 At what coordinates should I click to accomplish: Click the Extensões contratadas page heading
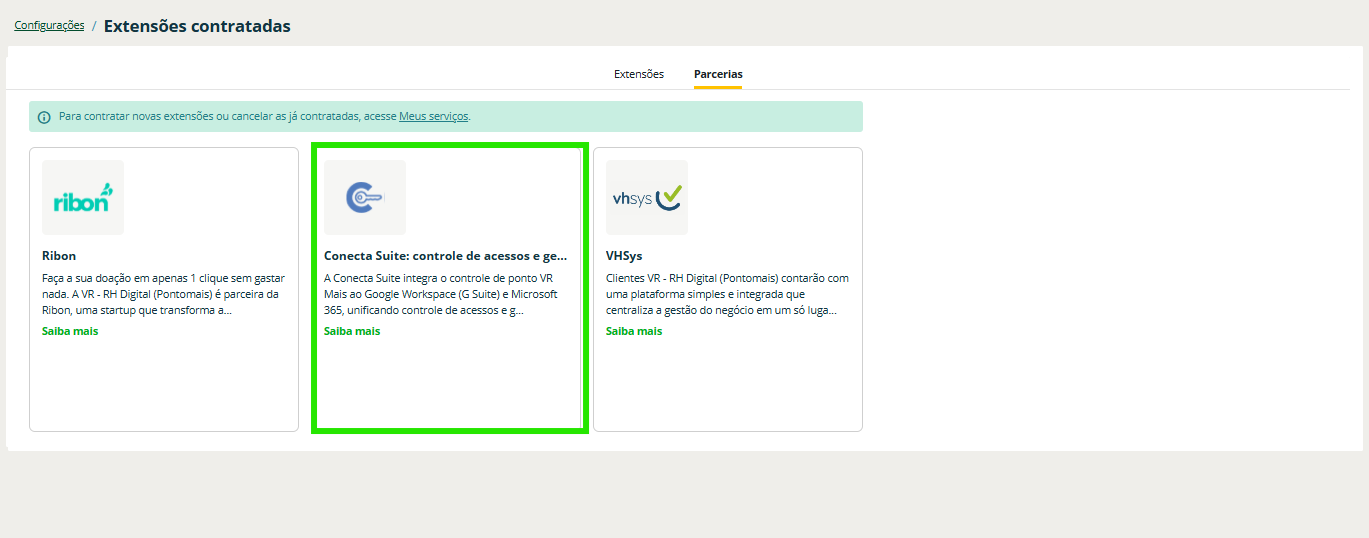pyautogui.click(x=197, y=26)
